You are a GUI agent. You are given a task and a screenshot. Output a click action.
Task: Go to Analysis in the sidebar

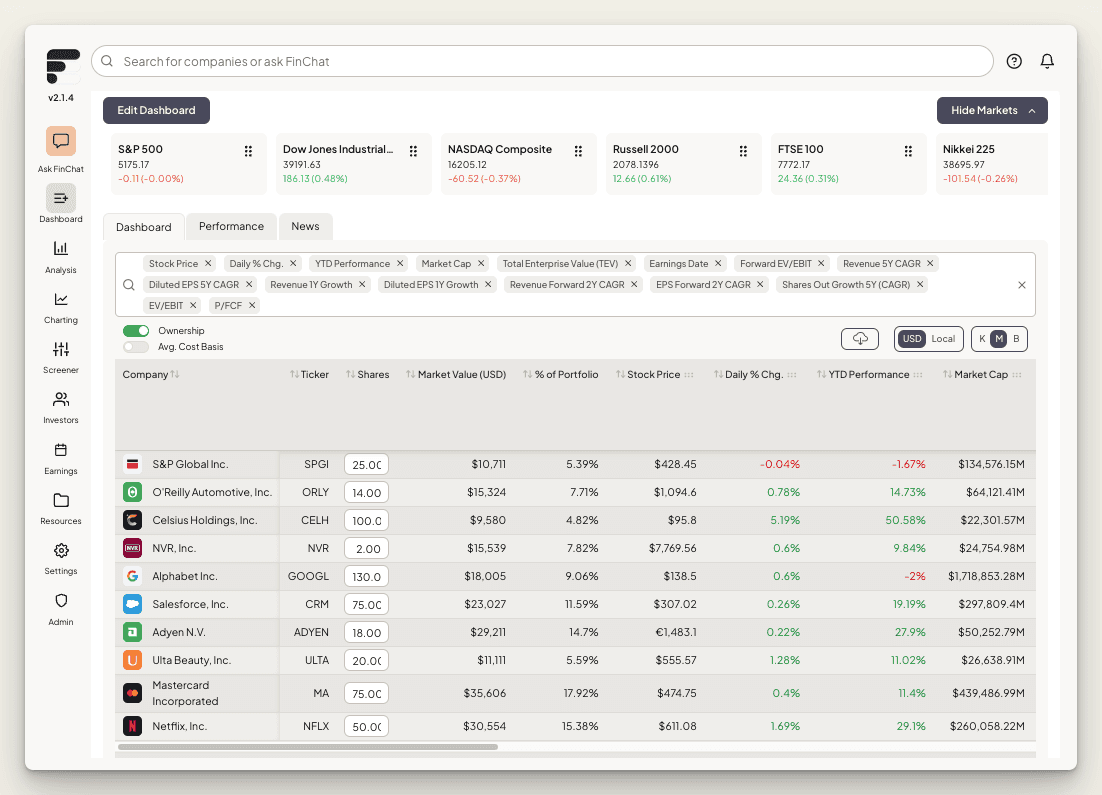(x=61, y=257)
